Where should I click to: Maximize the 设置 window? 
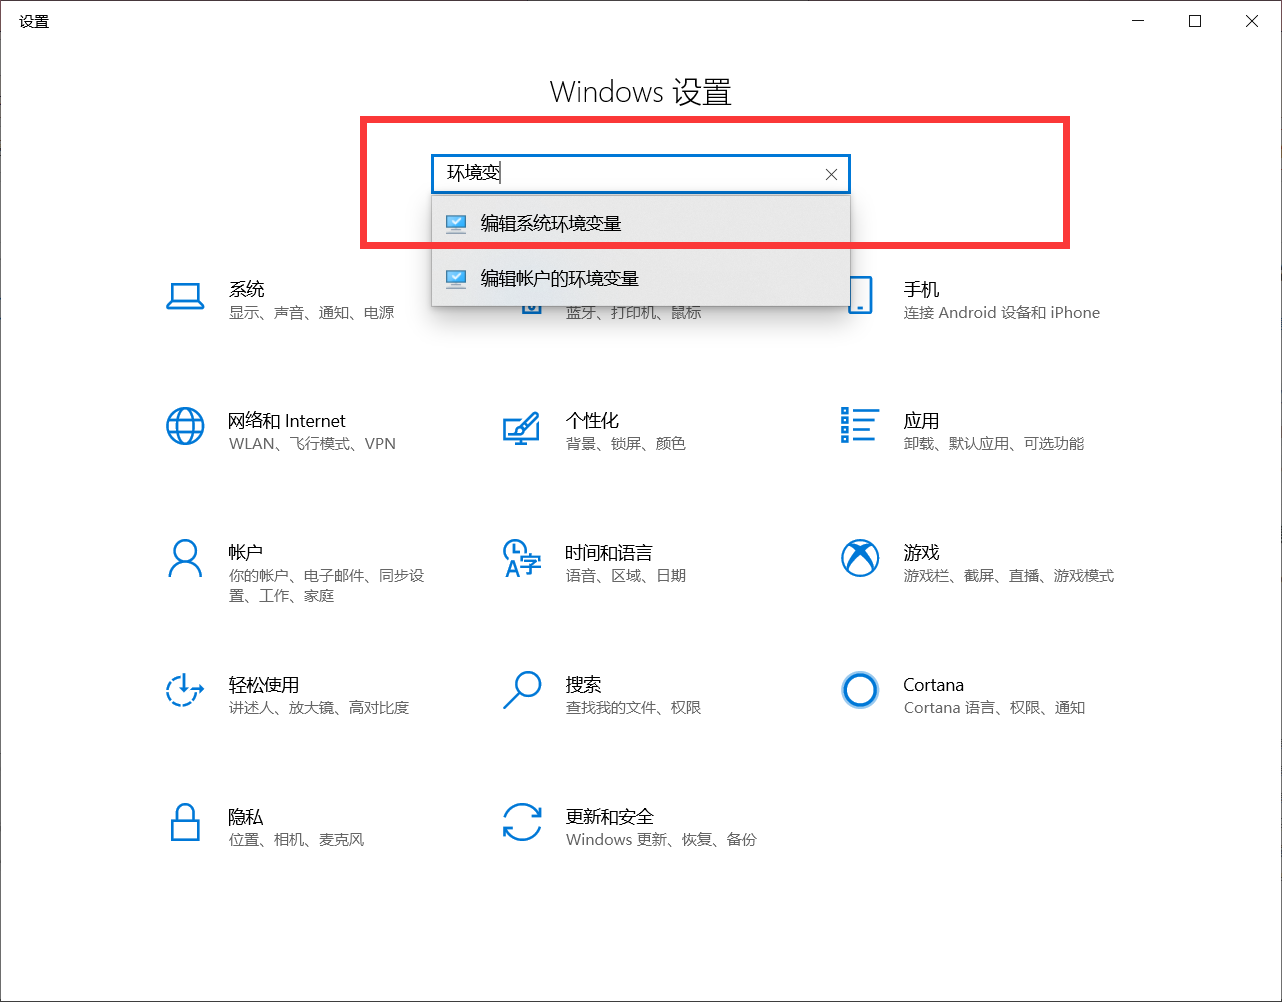pyautogui.click(x=1195, y=21)
